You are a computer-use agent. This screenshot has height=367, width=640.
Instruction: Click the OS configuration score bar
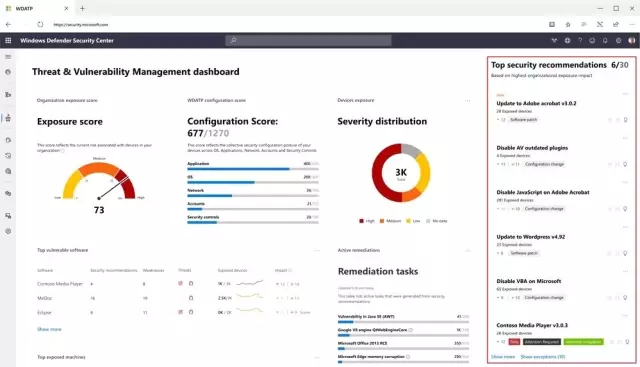click(x=253, y=182)
